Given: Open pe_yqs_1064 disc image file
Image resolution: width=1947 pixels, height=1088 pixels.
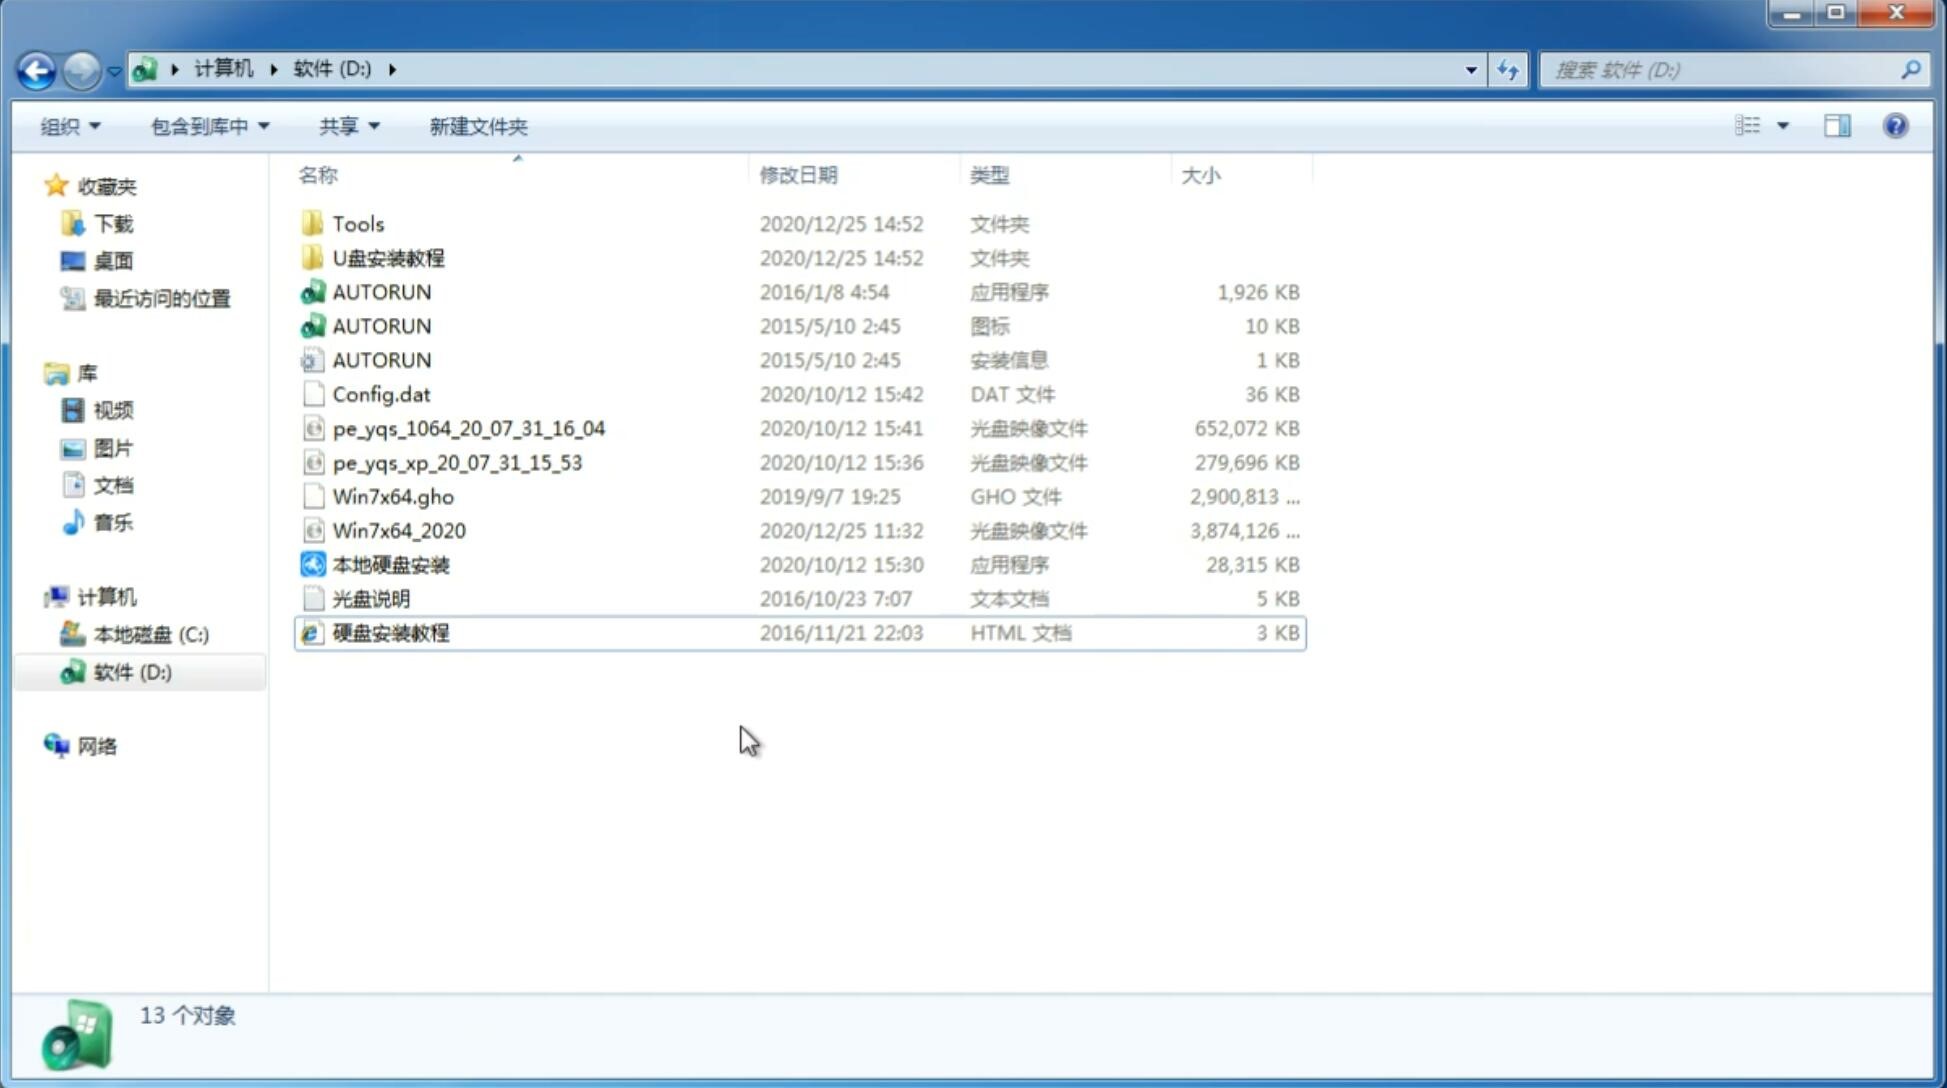Looking at the screenshot, I should click(x=468, y=428).
